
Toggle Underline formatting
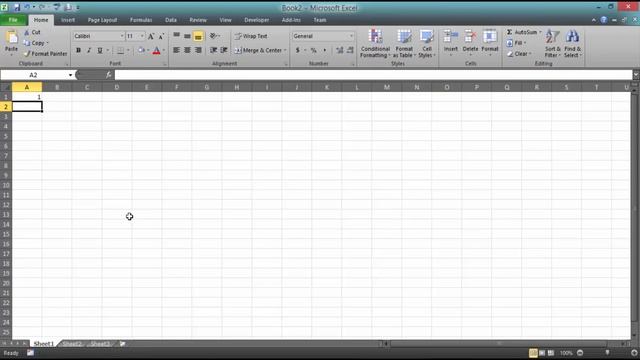(x=100, y=51)
